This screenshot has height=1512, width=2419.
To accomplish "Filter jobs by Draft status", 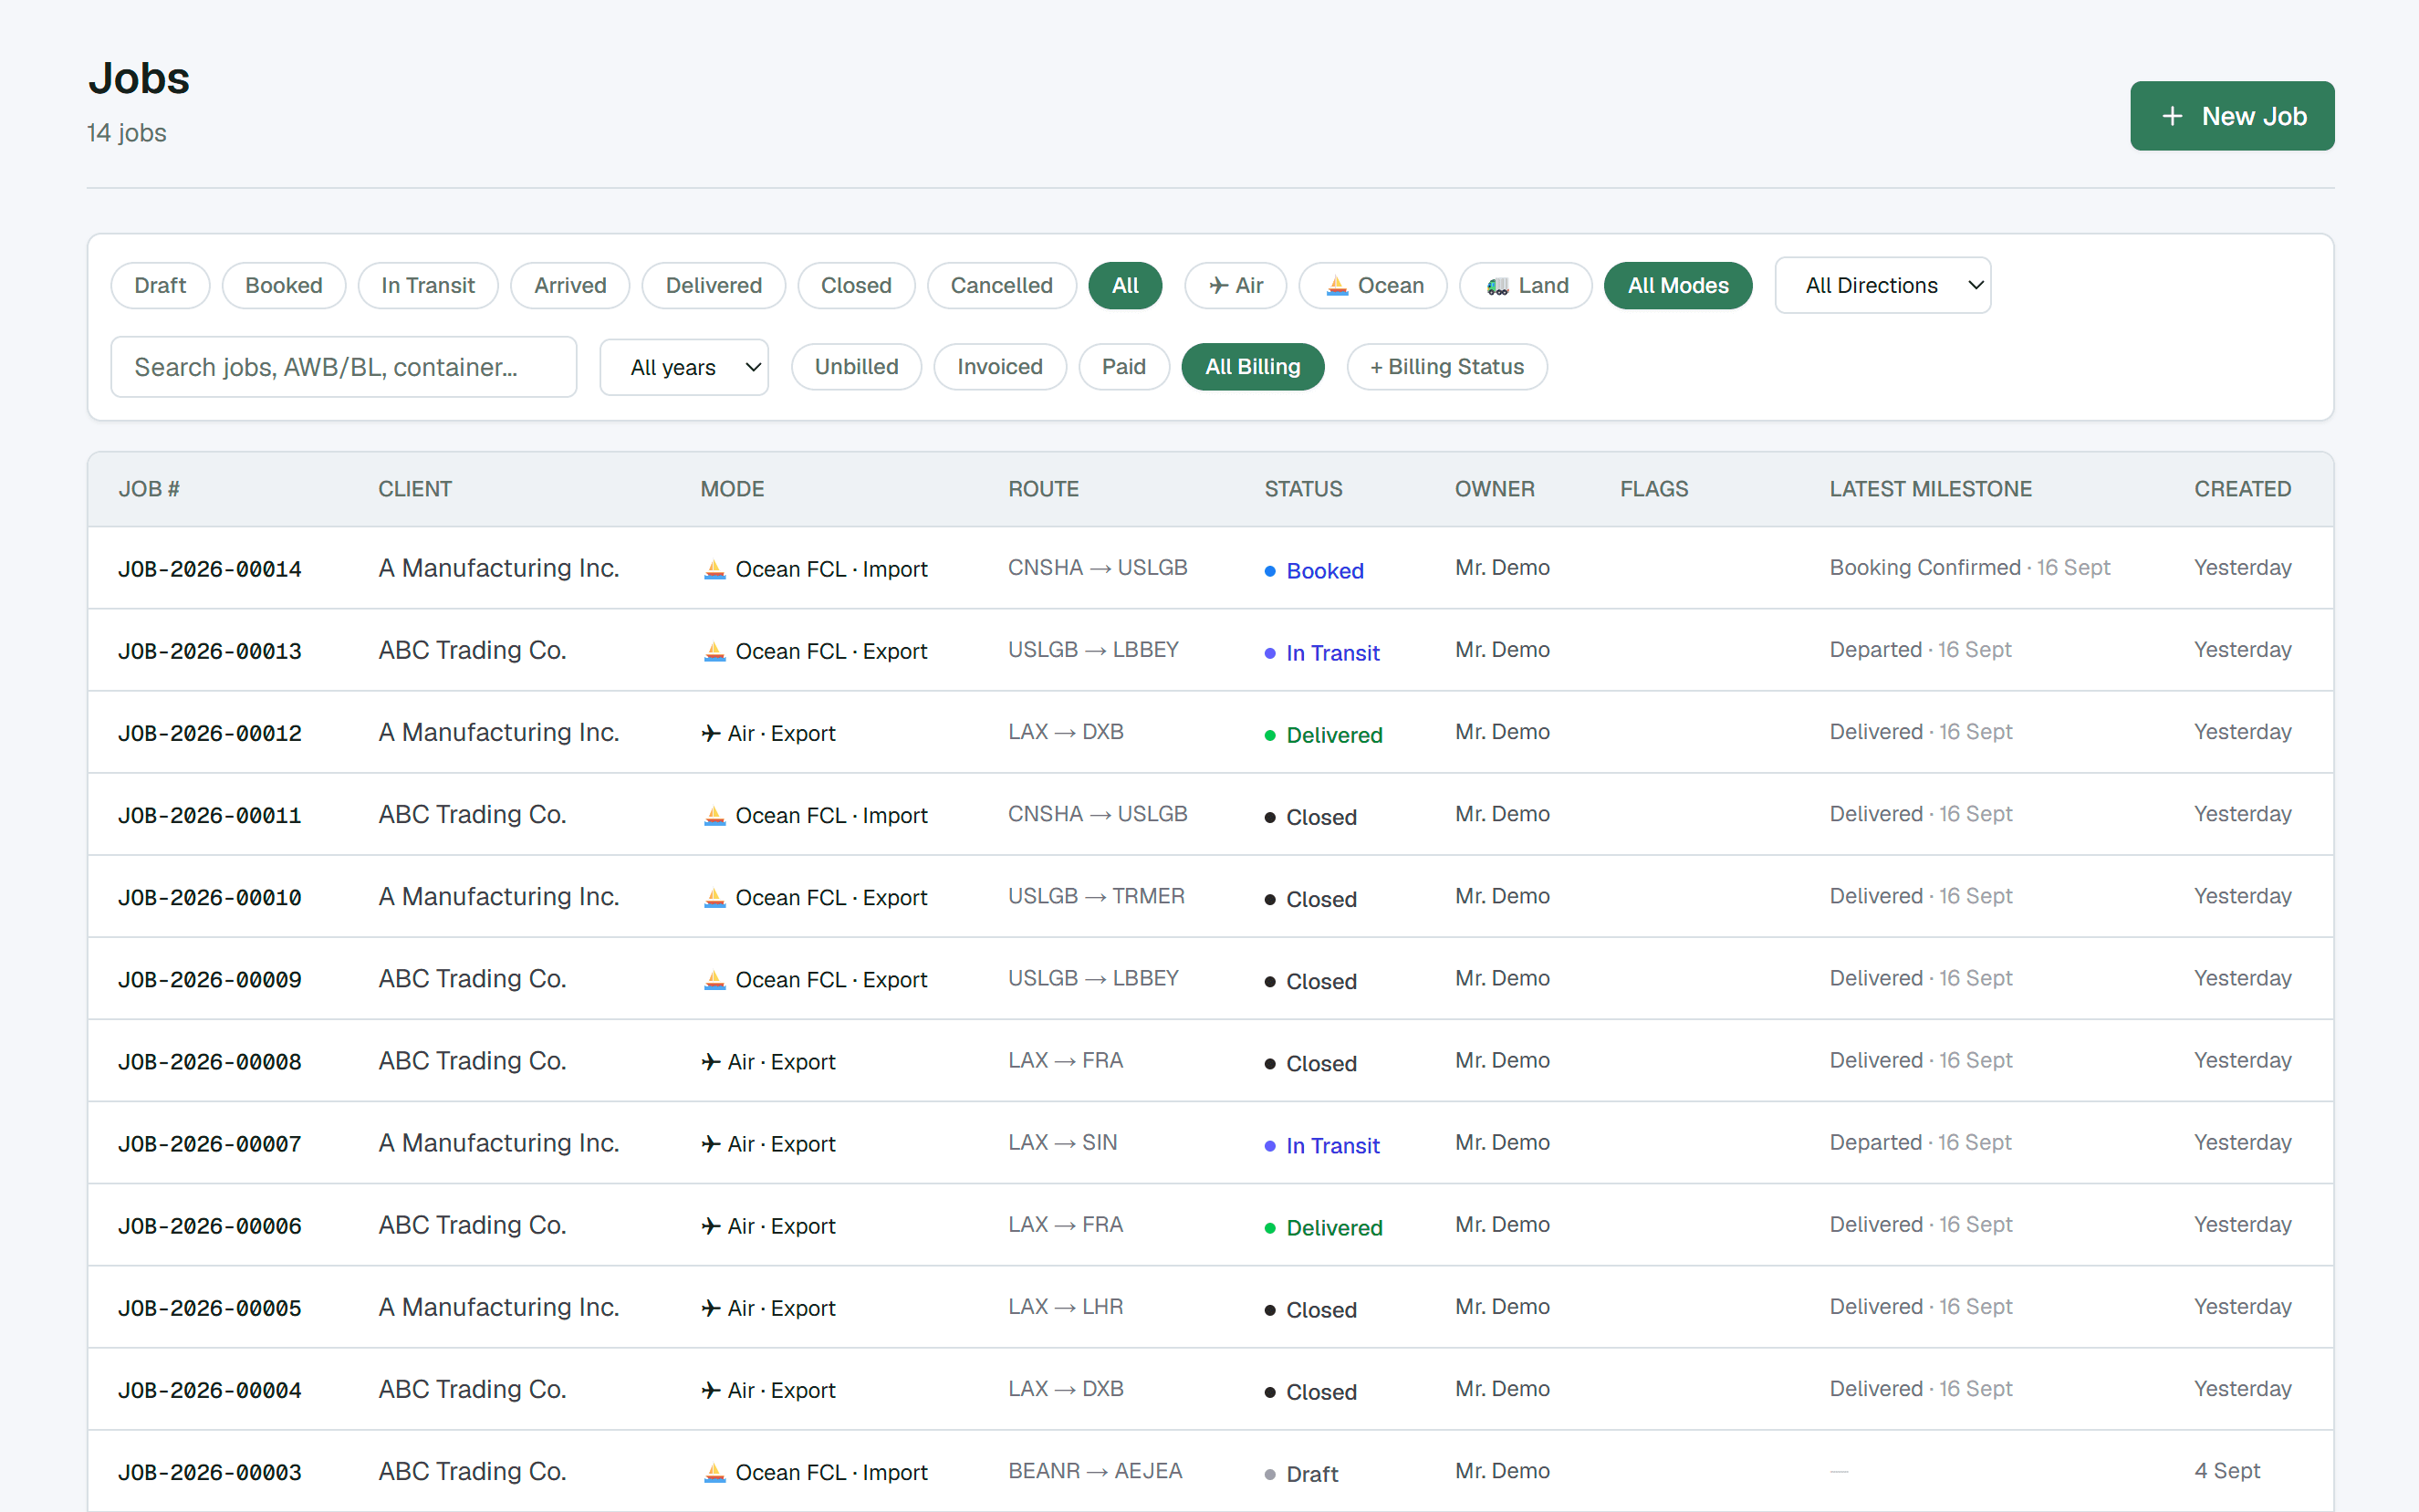I will coord(160,286).
